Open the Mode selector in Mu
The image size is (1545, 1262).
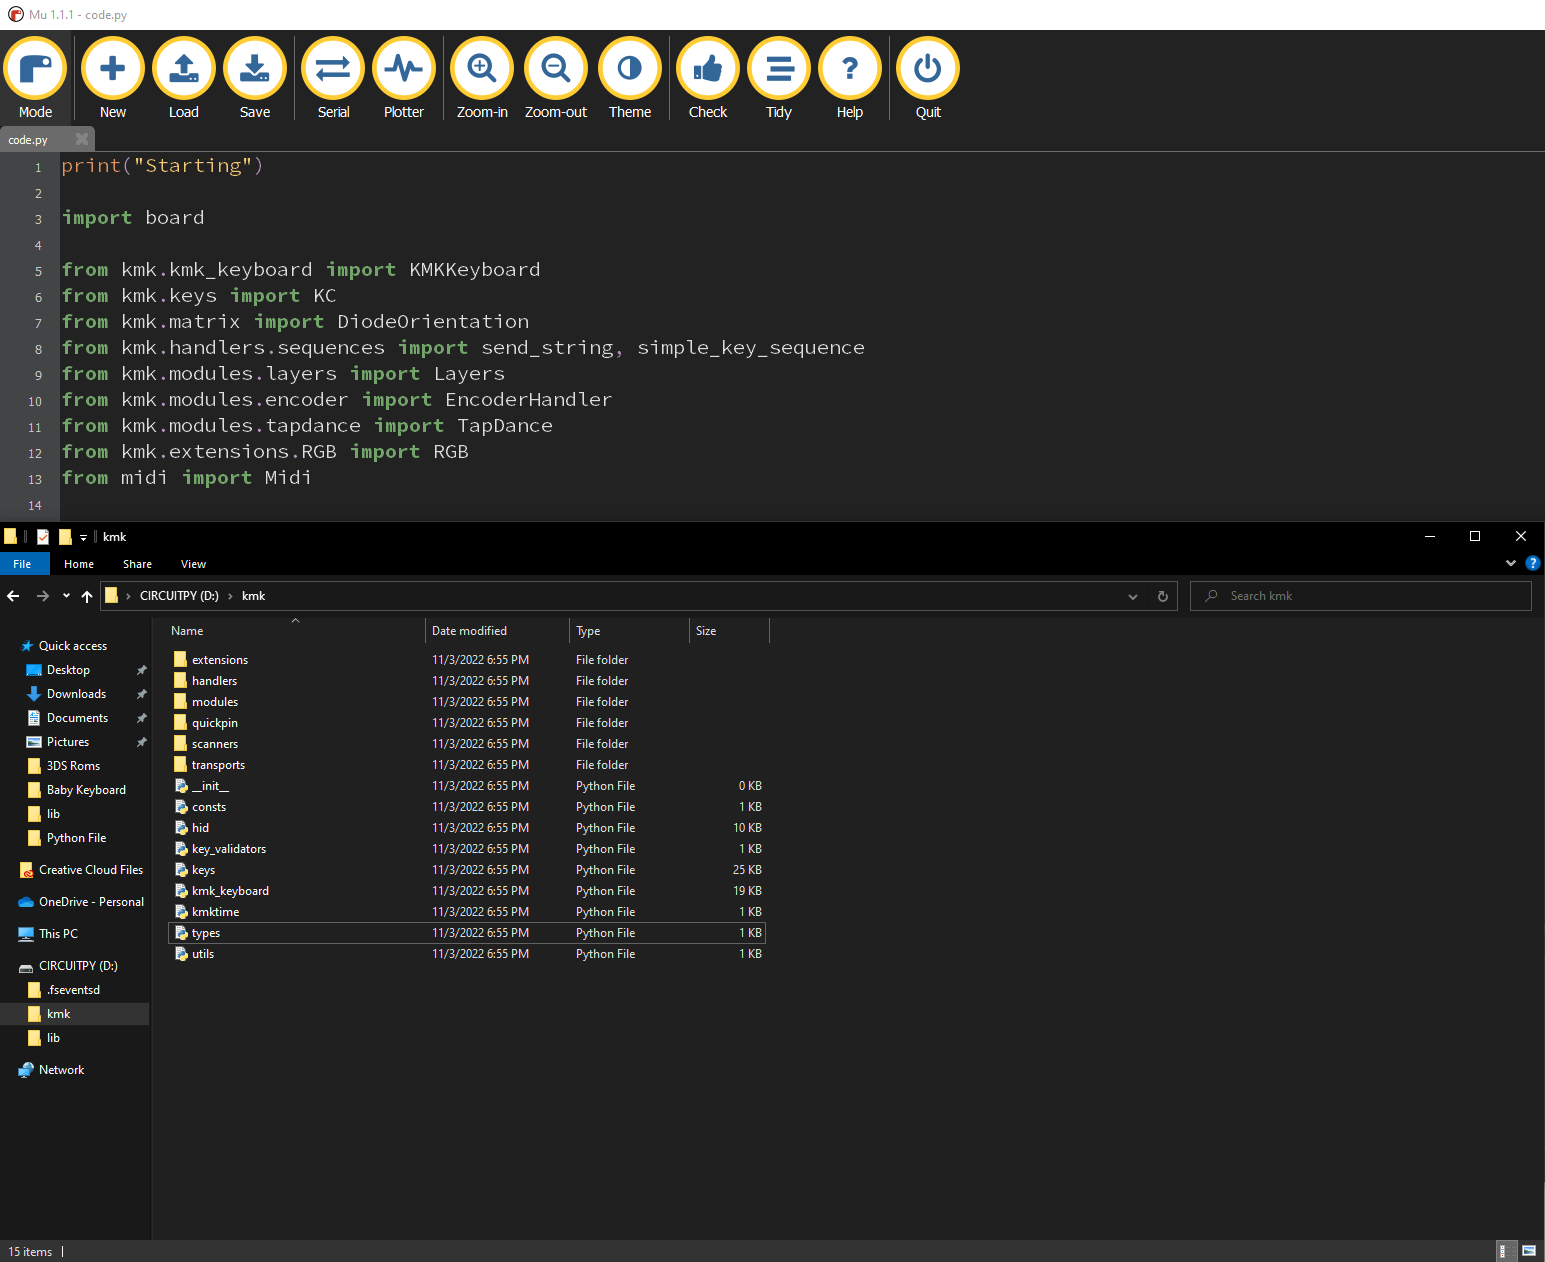[x=35, y=69]
